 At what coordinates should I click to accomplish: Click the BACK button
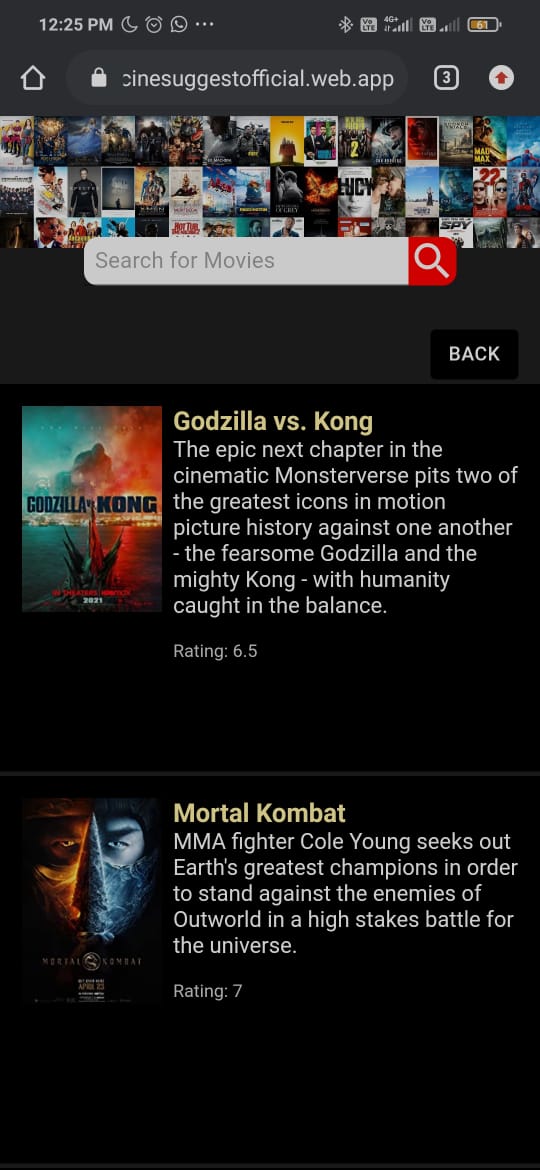pyautogui.click(x=474, y=354)
